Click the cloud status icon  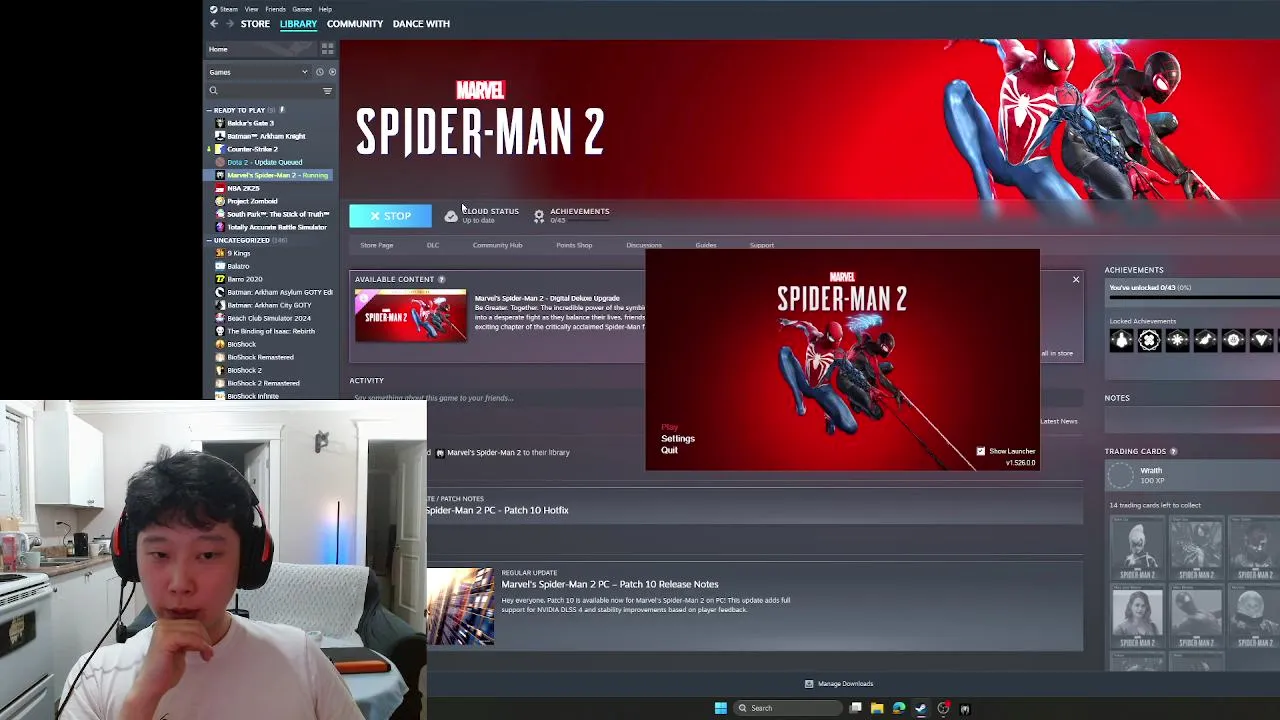point(451,216)
